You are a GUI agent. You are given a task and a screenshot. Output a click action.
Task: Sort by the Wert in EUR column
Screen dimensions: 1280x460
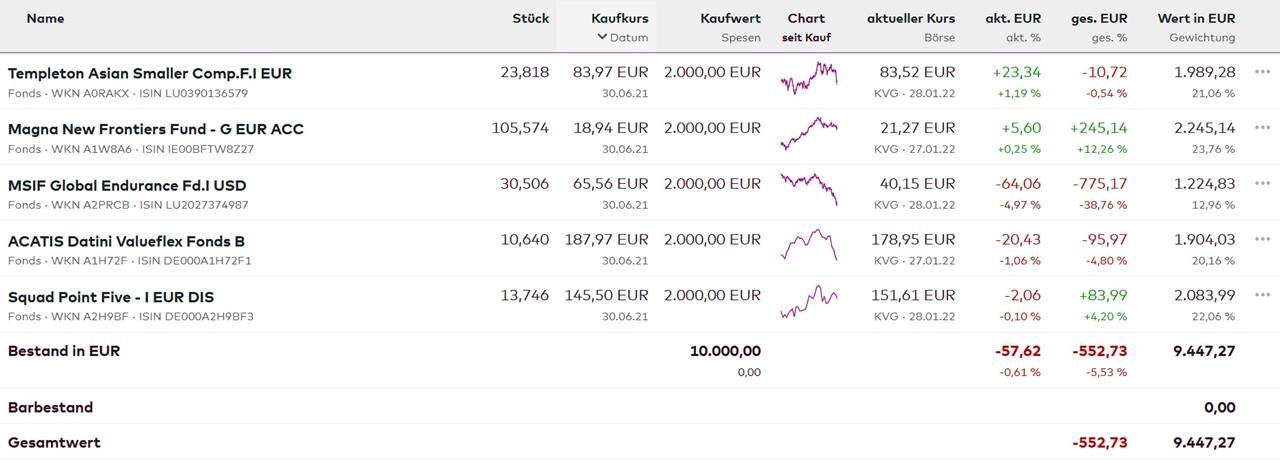click(1196, 18)
